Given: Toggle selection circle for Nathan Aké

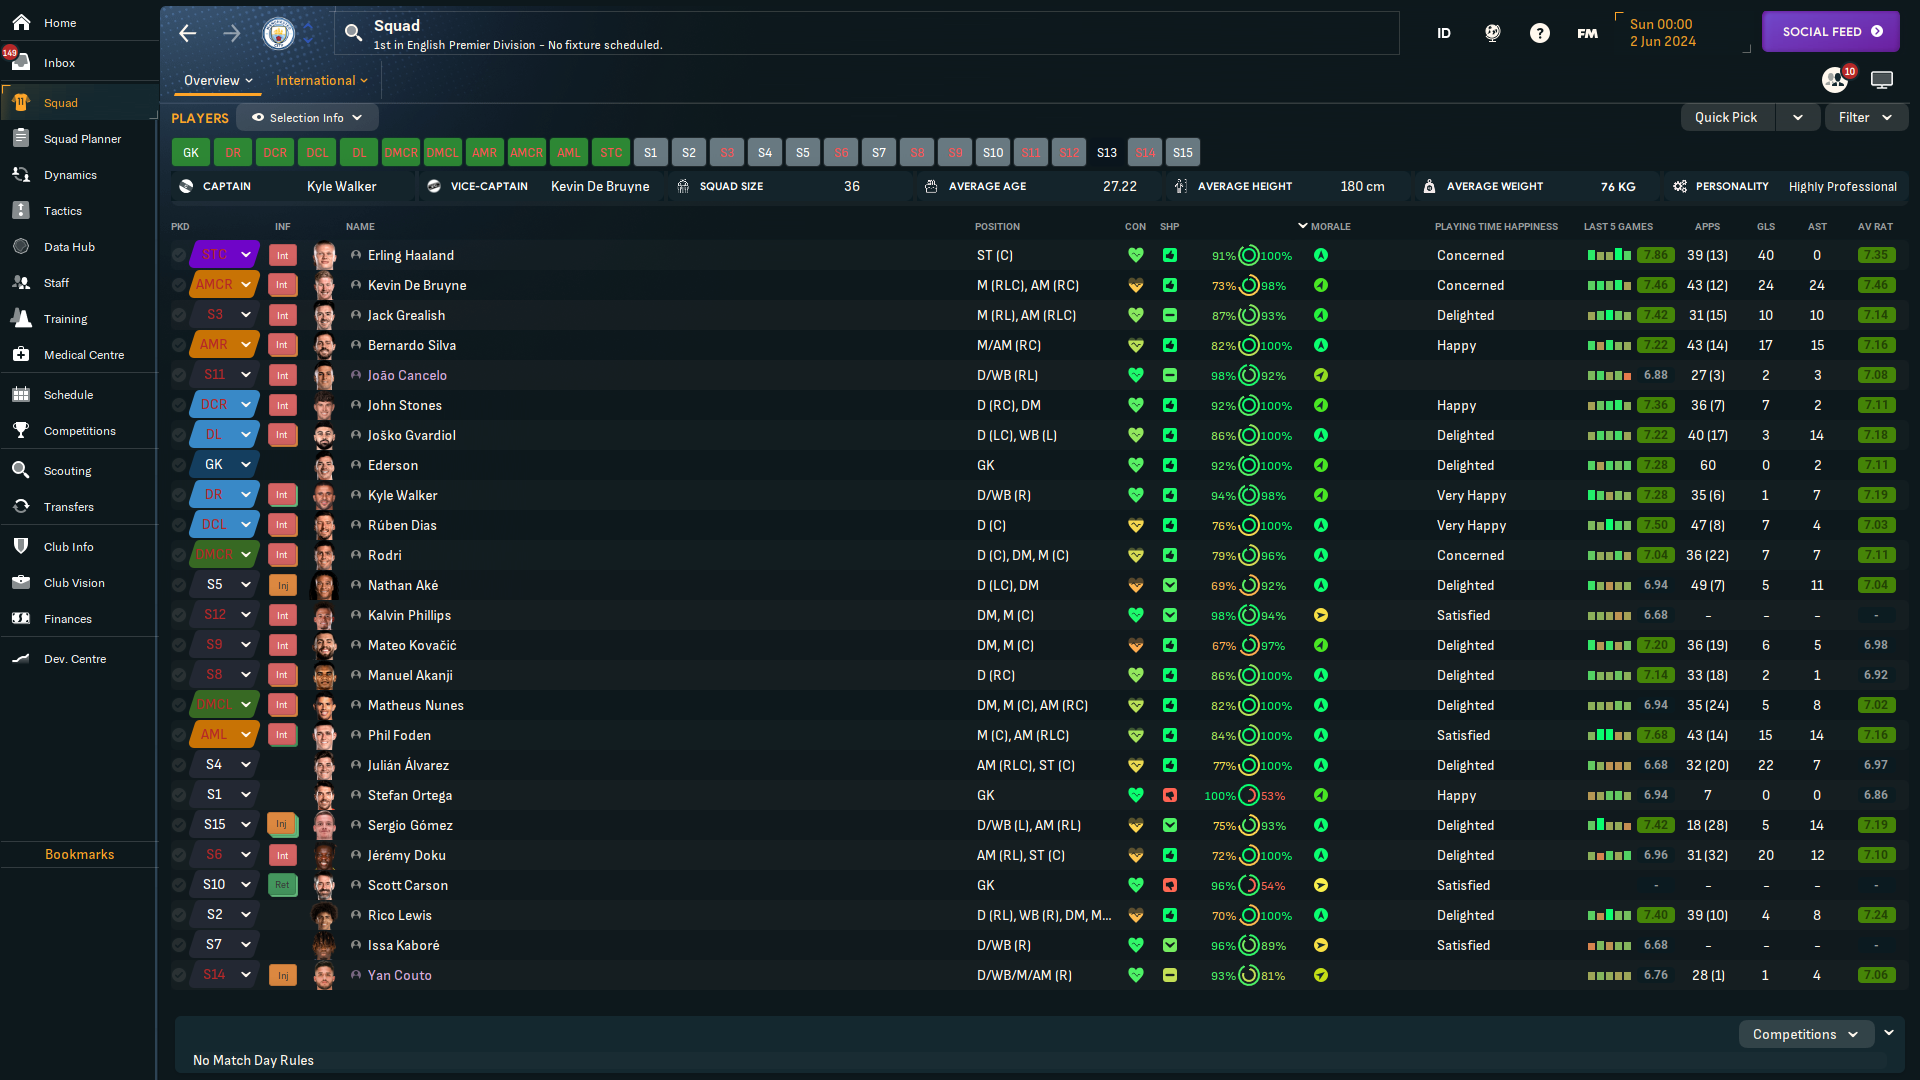Looking at the screenshot, I should tap(178, 585).
